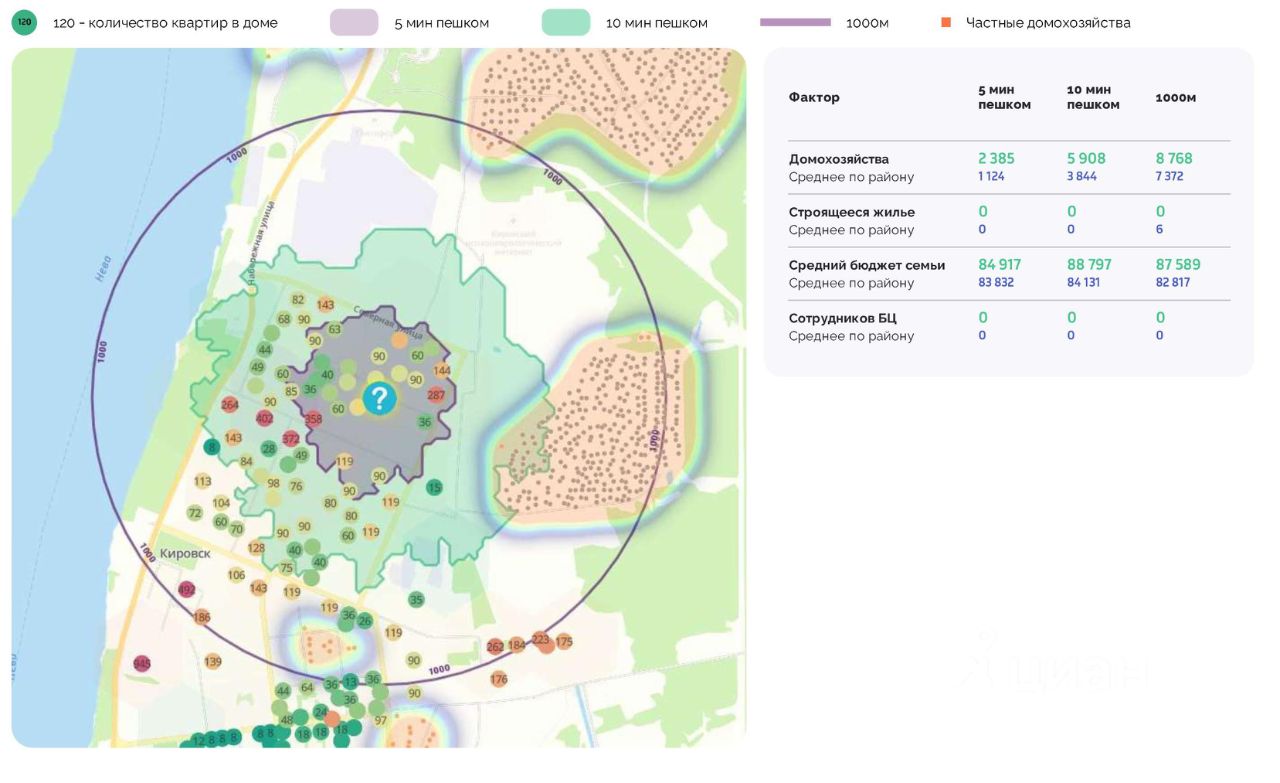Click the Частные домохозяйства orange legend square
Screen dimensions: 1280x783
(x=946, y=22)
